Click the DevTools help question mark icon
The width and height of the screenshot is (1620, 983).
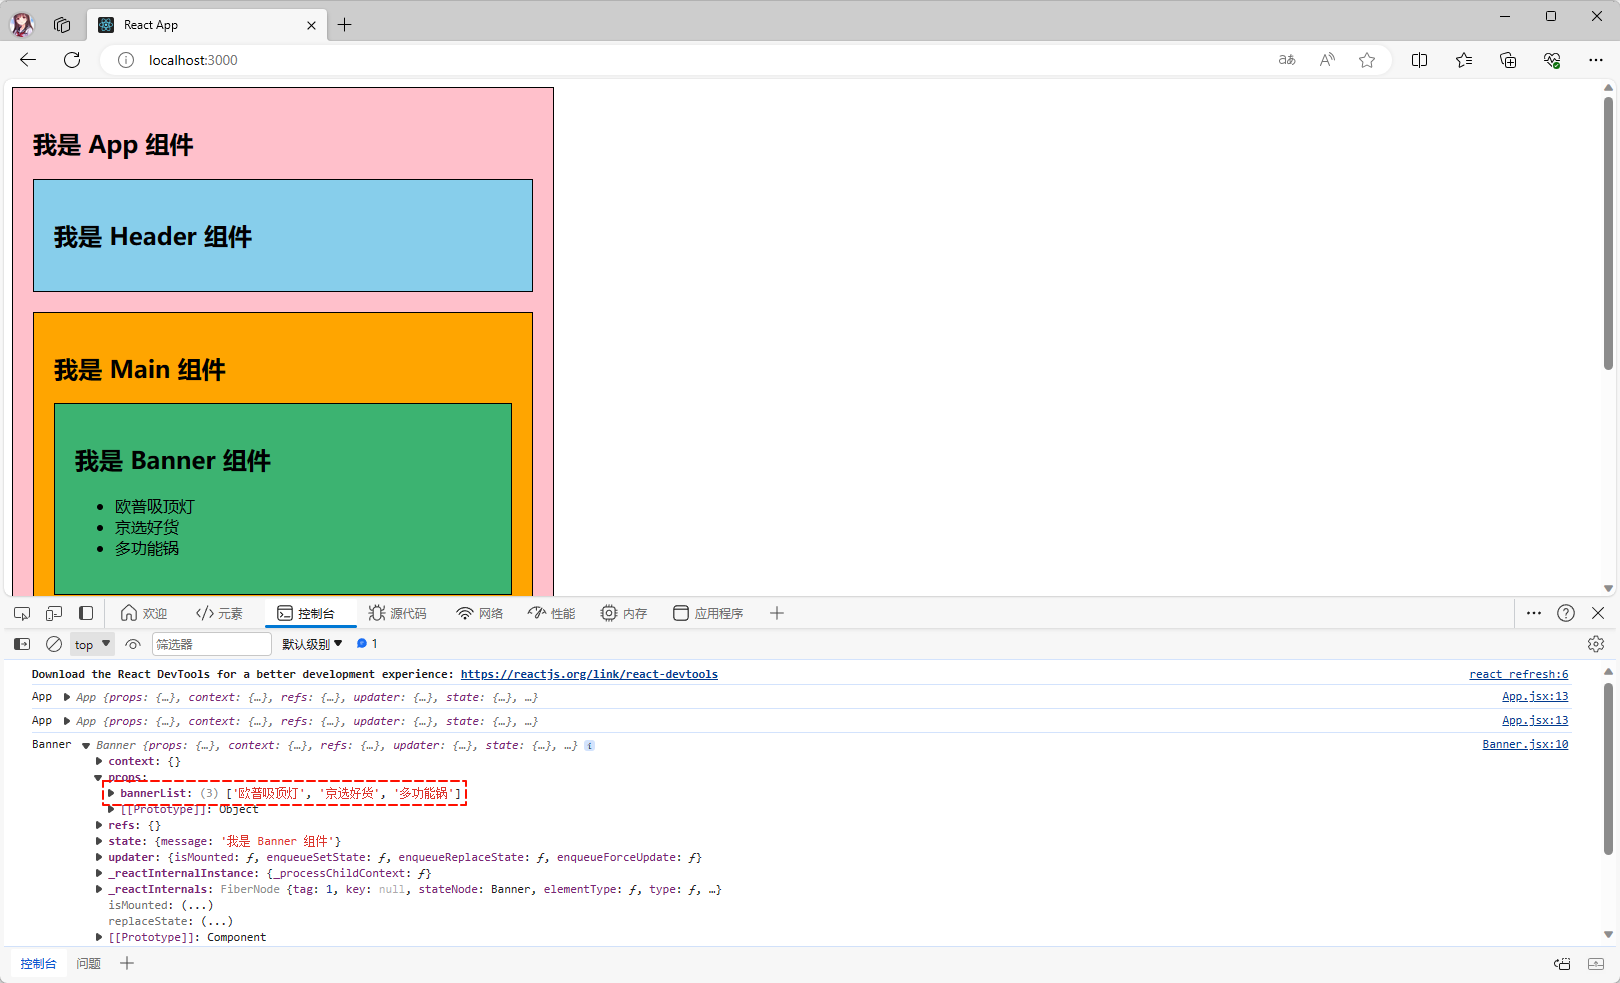coord(1566,613)
